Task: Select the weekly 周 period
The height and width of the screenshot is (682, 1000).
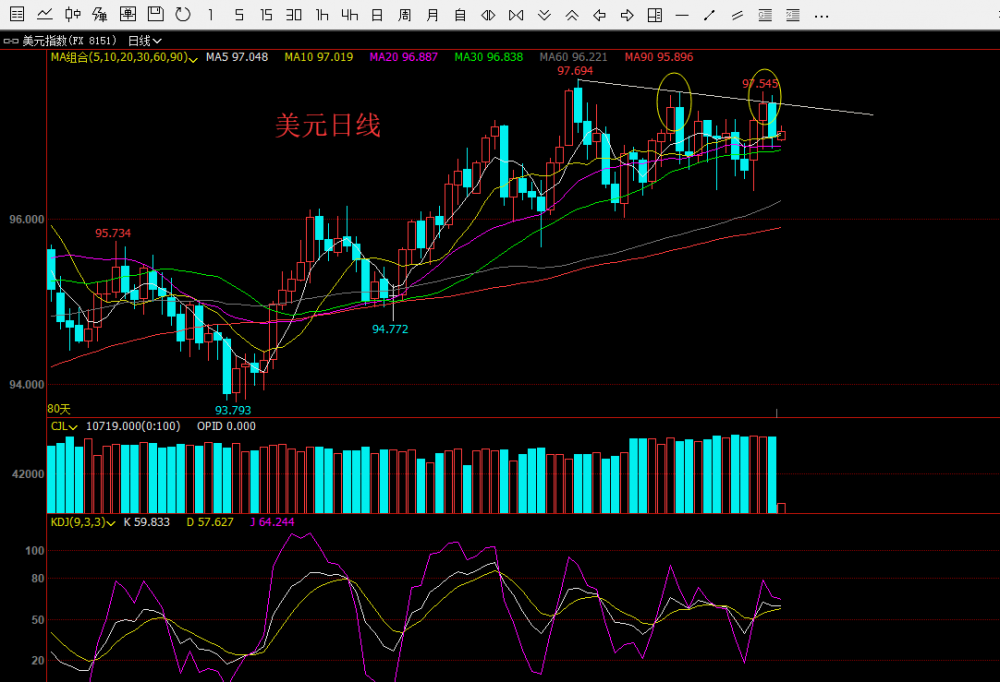Action: [x=404, y=14]
